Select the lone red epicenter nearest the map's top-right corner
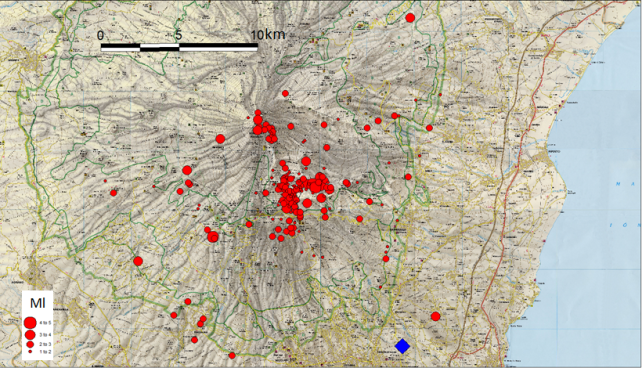The height and width of the screenshot is (368, 642). pos(410,18)
